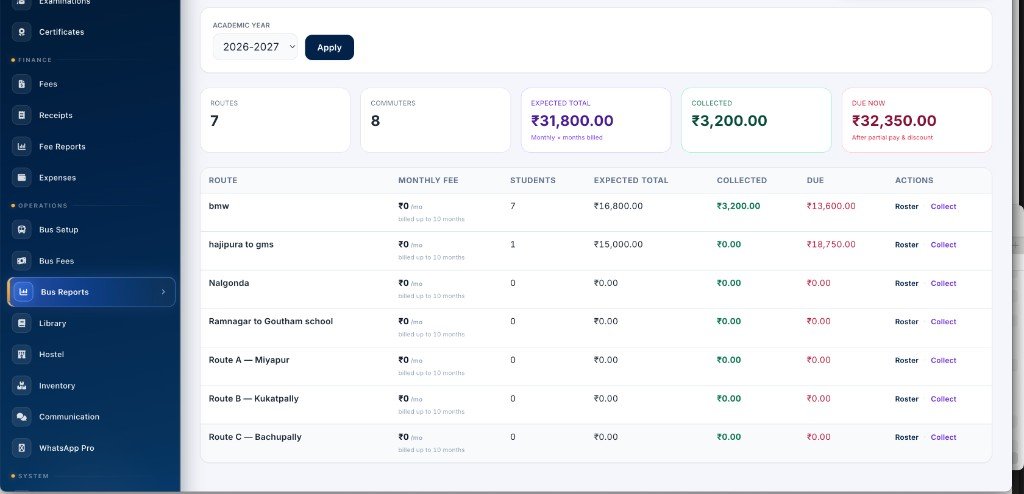Click the Apply button

coord(329,47)
